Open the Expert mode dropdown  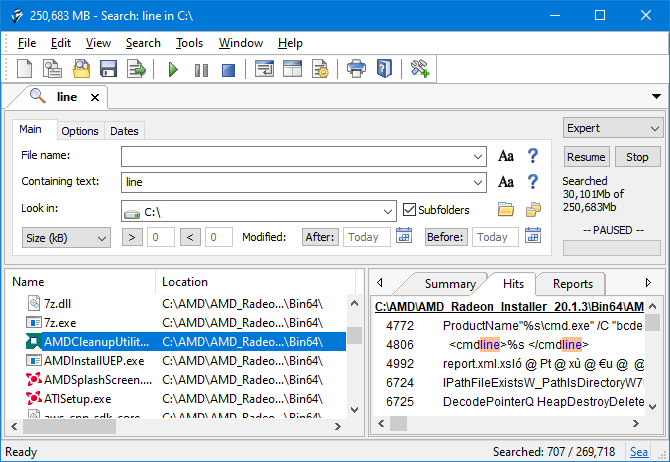612,128
